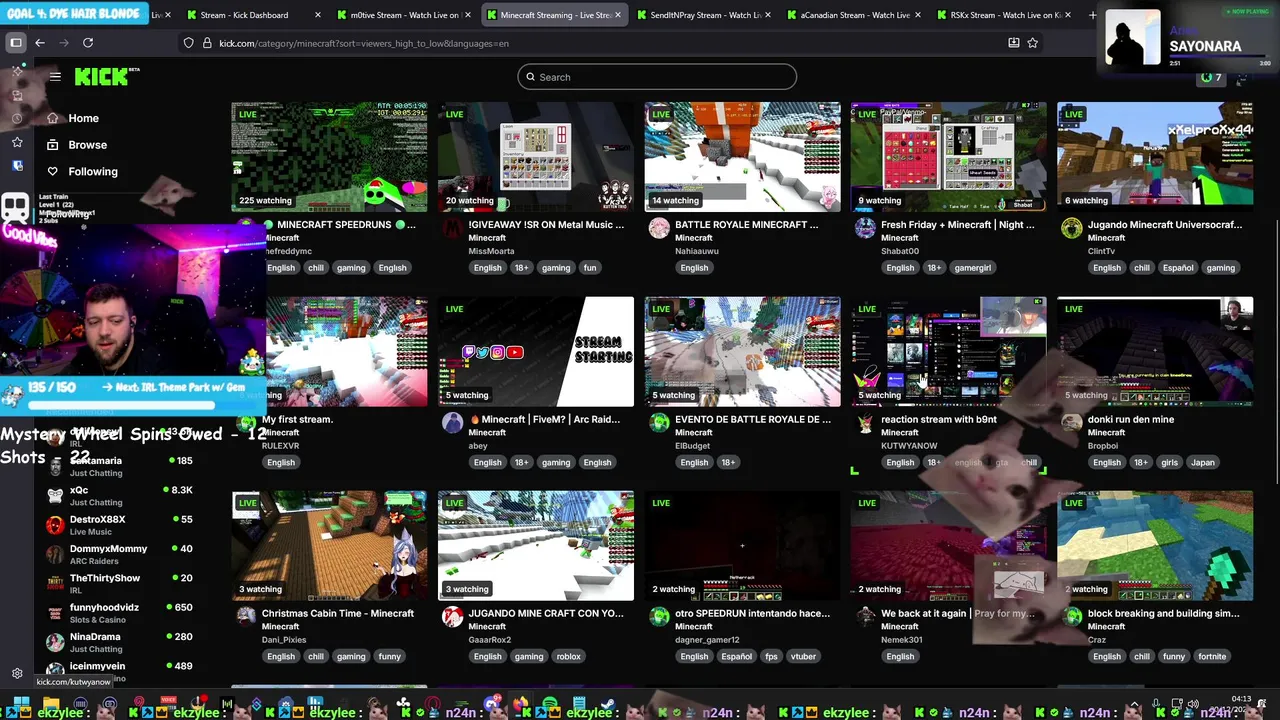Open DestroX88X in followed channels

point(120,525)
